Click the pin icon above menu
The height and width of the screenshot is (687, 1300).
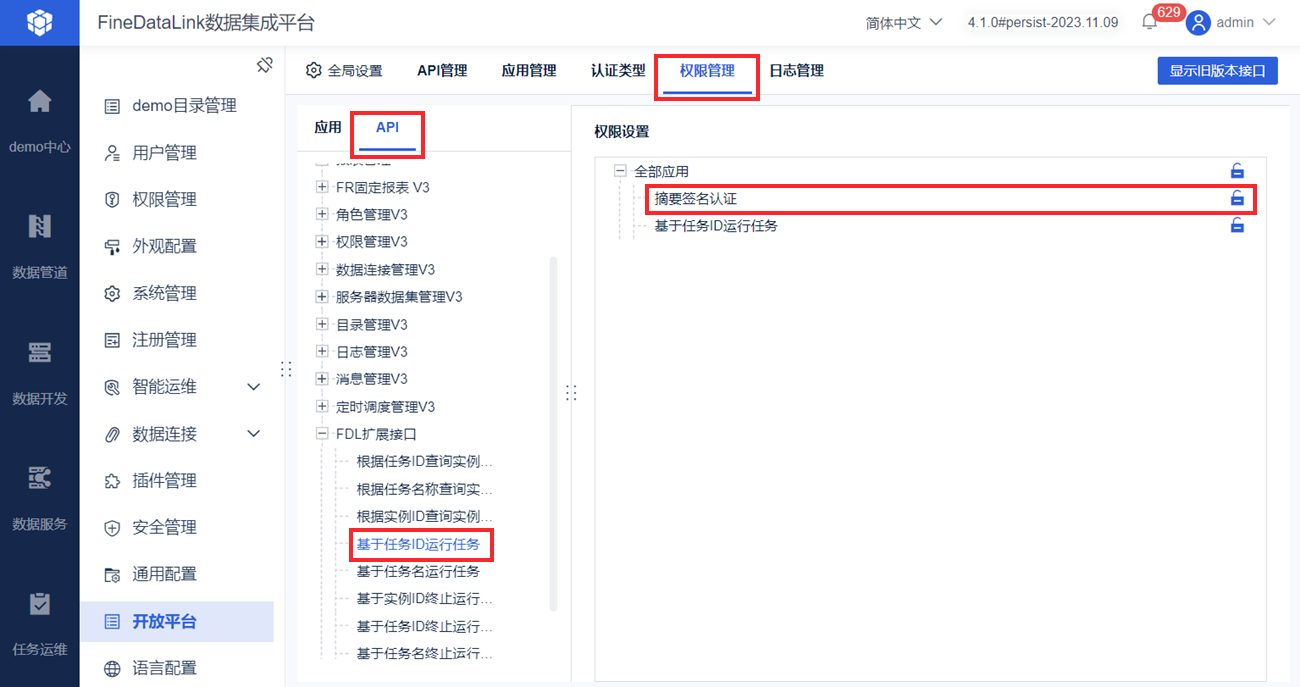[264, 65]
